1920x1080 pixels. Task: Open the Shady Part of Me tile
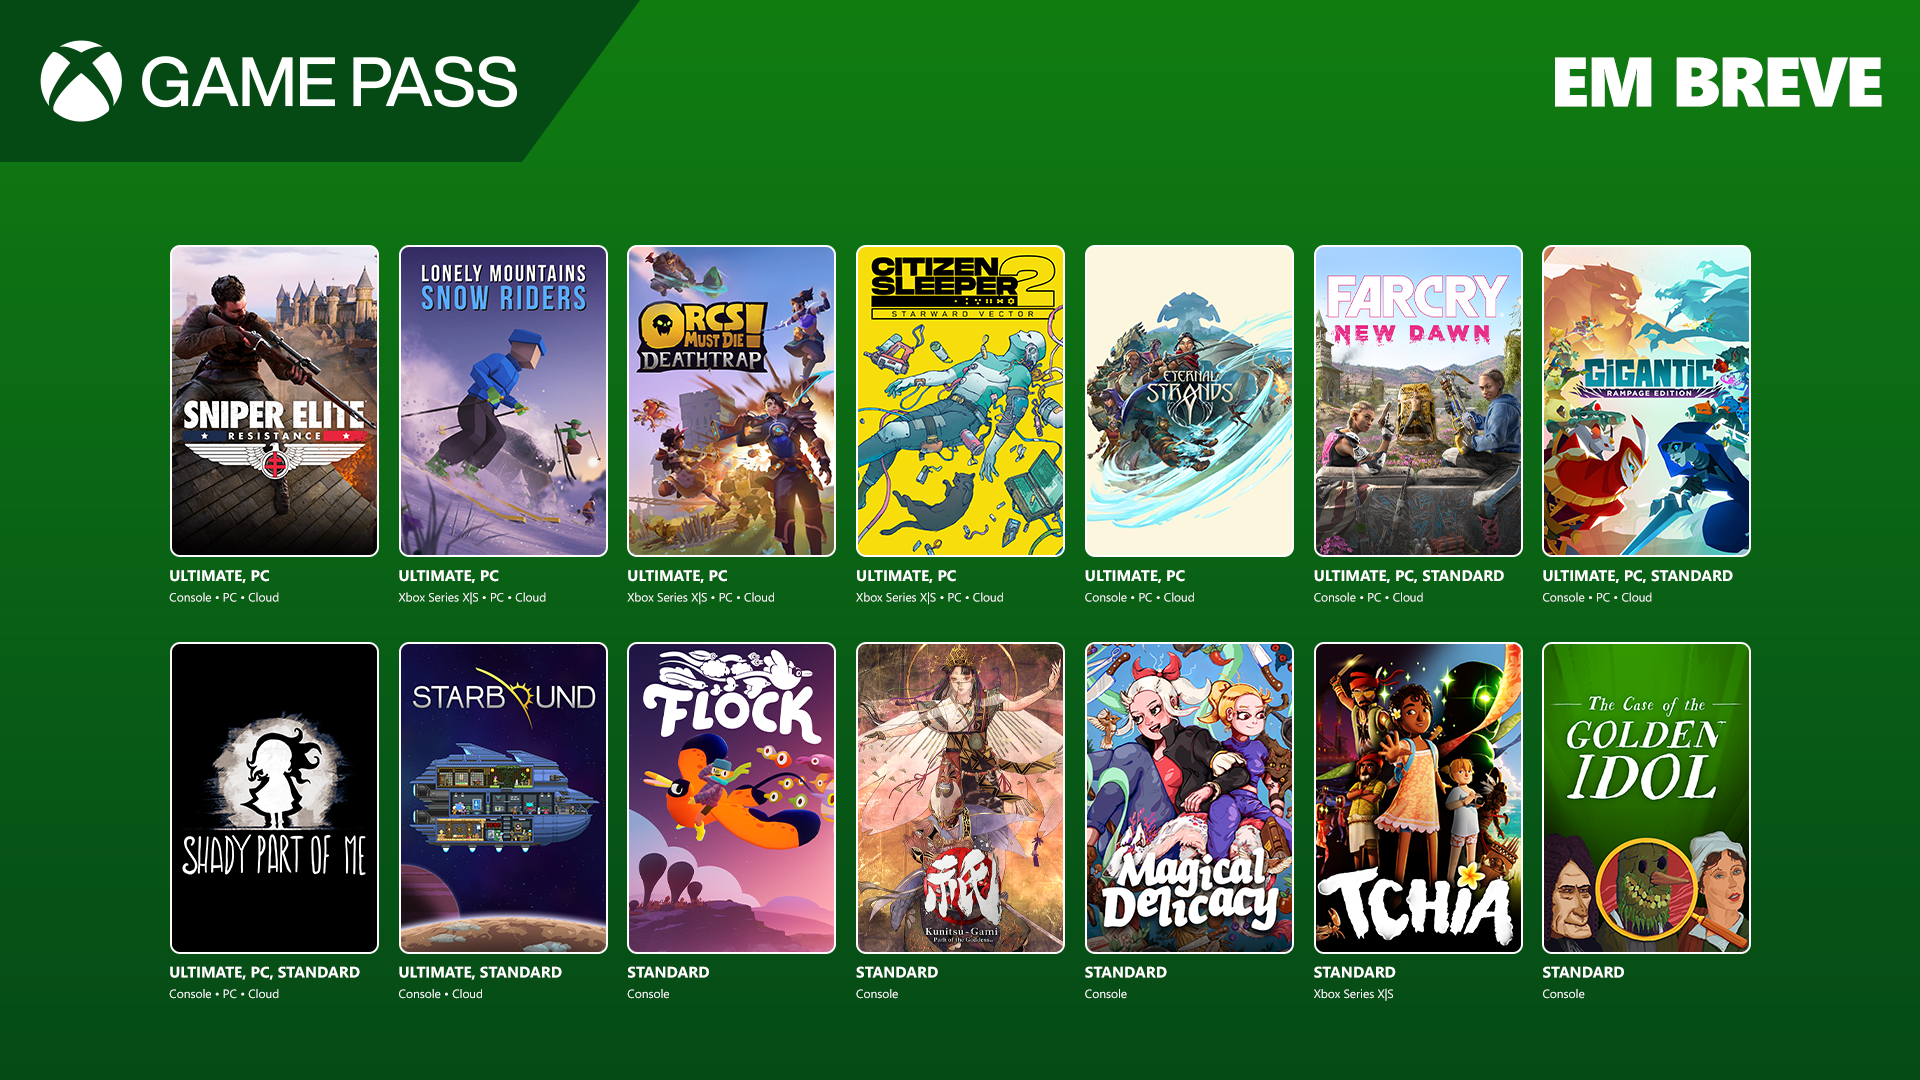click(x=274, y=798)
